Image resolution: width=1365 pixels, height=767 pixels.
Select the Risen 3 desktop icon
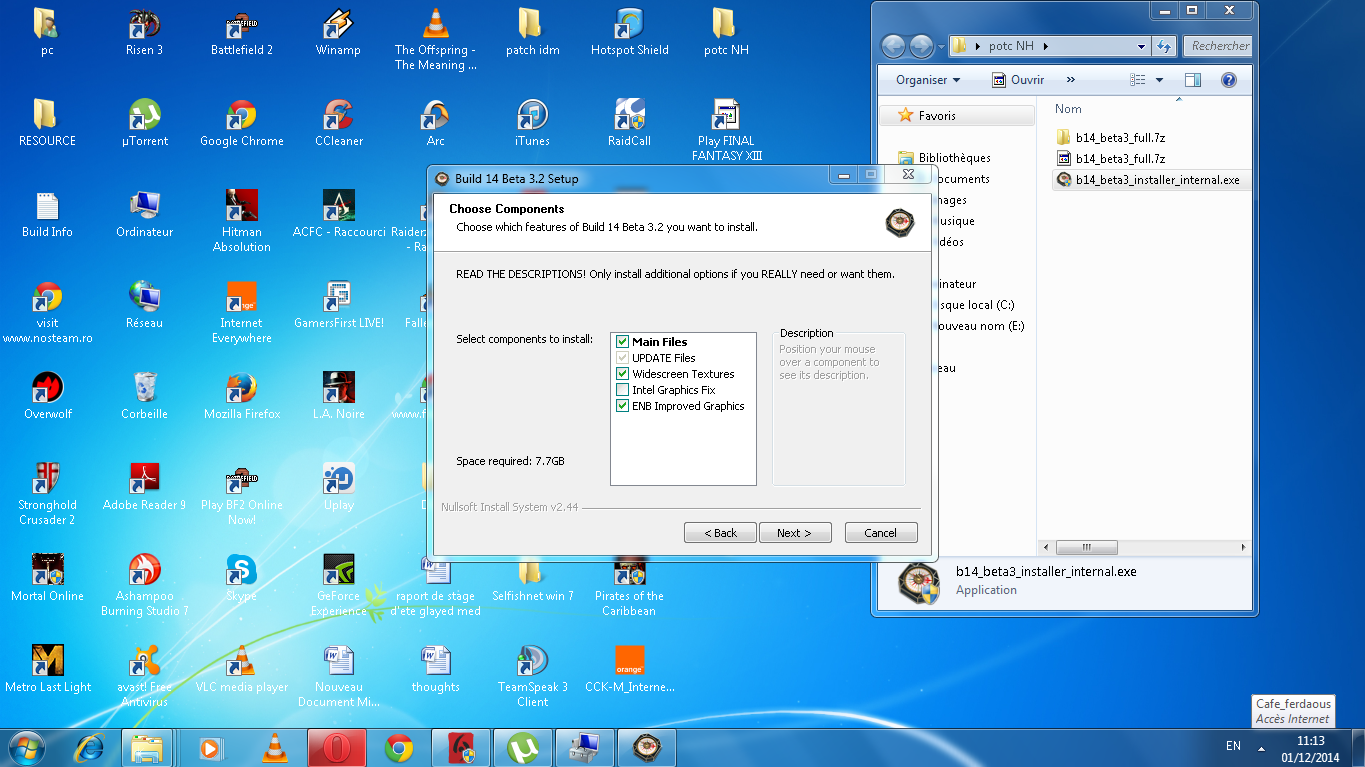click(145, 32)
